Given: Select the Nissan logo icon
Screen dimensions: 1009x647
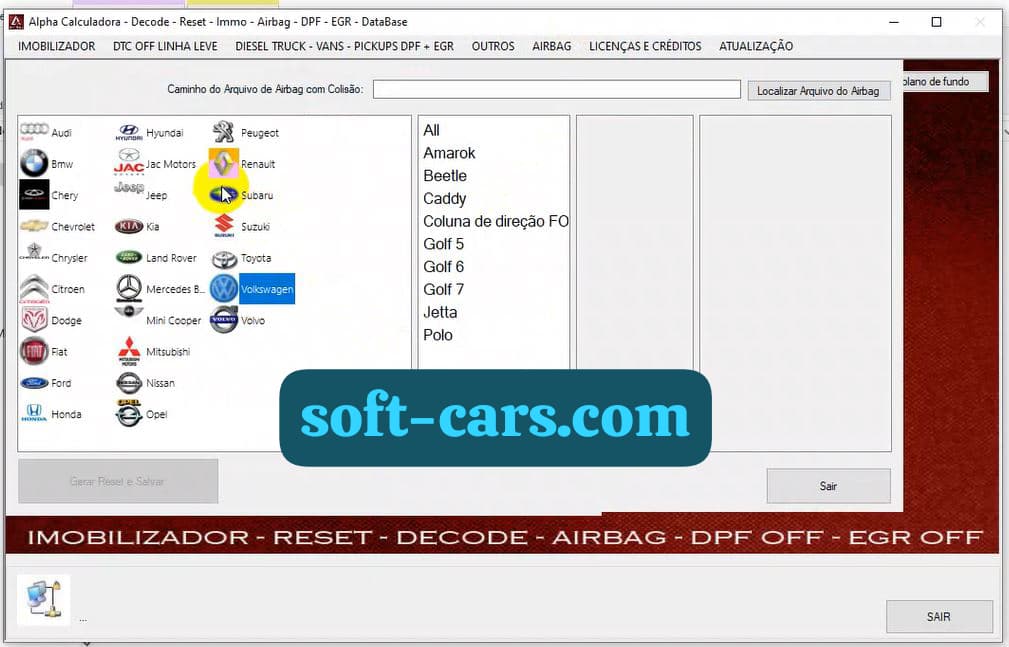Looking at the screenshot, I should (129, 382).
